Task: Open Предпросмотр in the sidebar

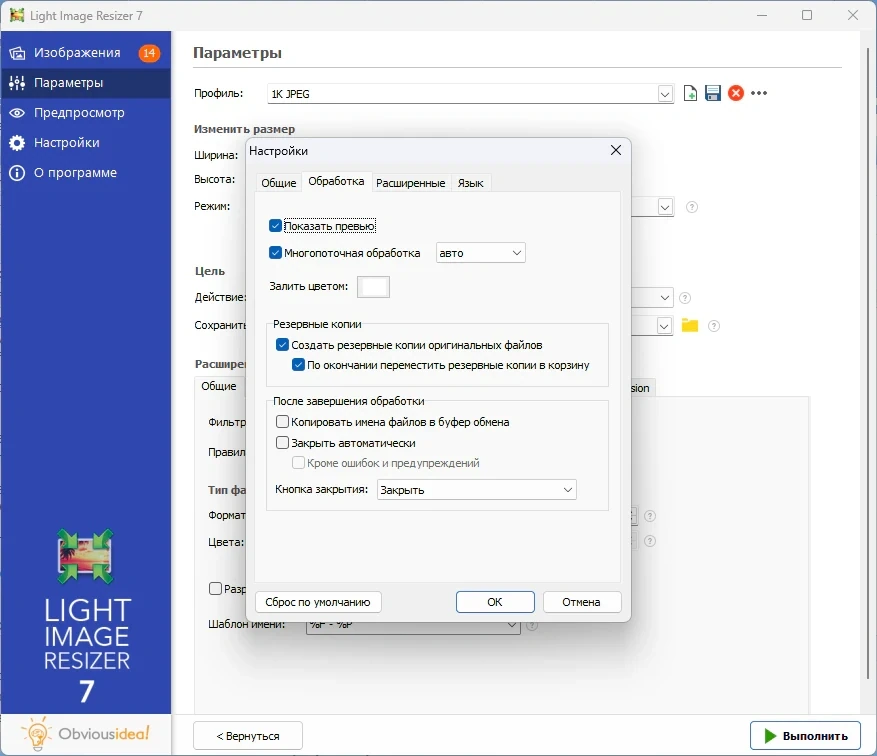Action: (86, 112)
